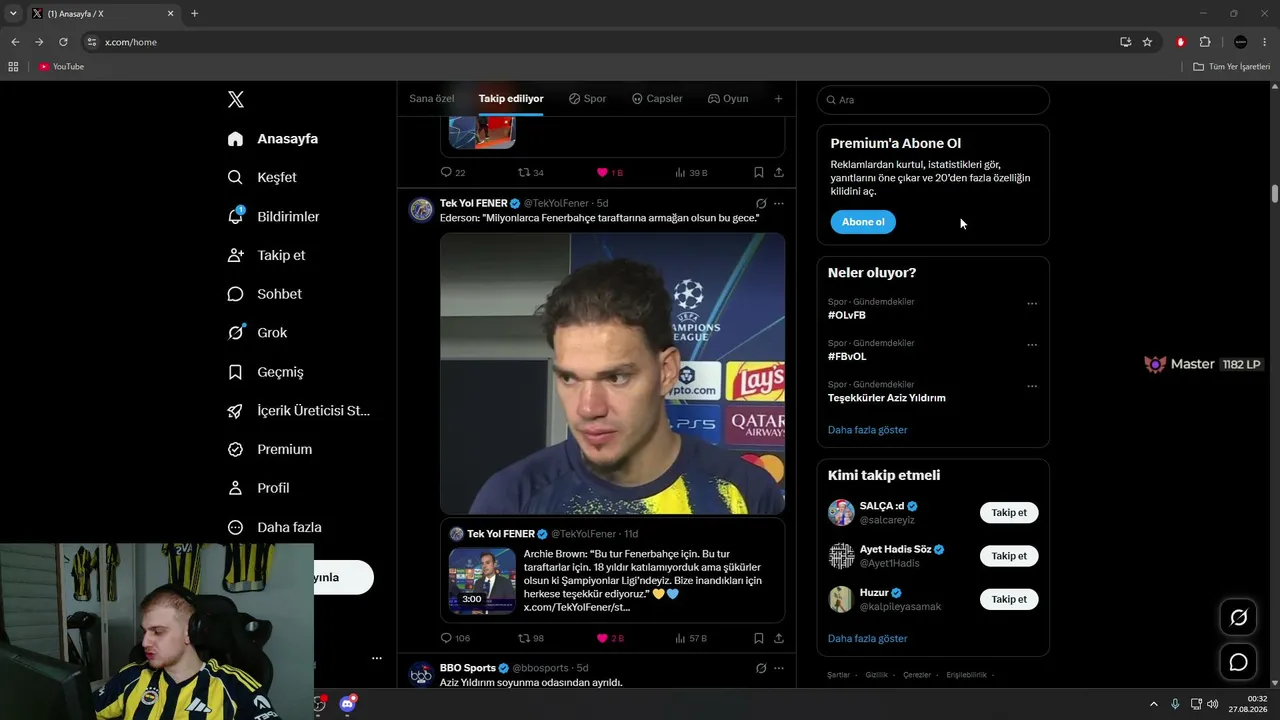This screenshot has width=1280, height=720.
Task: Open Oyun timeline tab
Action: 728,99
